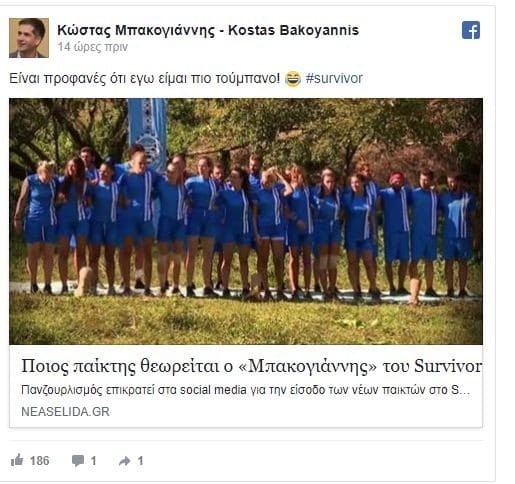The height and width of the screenshot is (484, 515).
Task: Click the laughing emoji in the post
Action: [x=293, y=79]
